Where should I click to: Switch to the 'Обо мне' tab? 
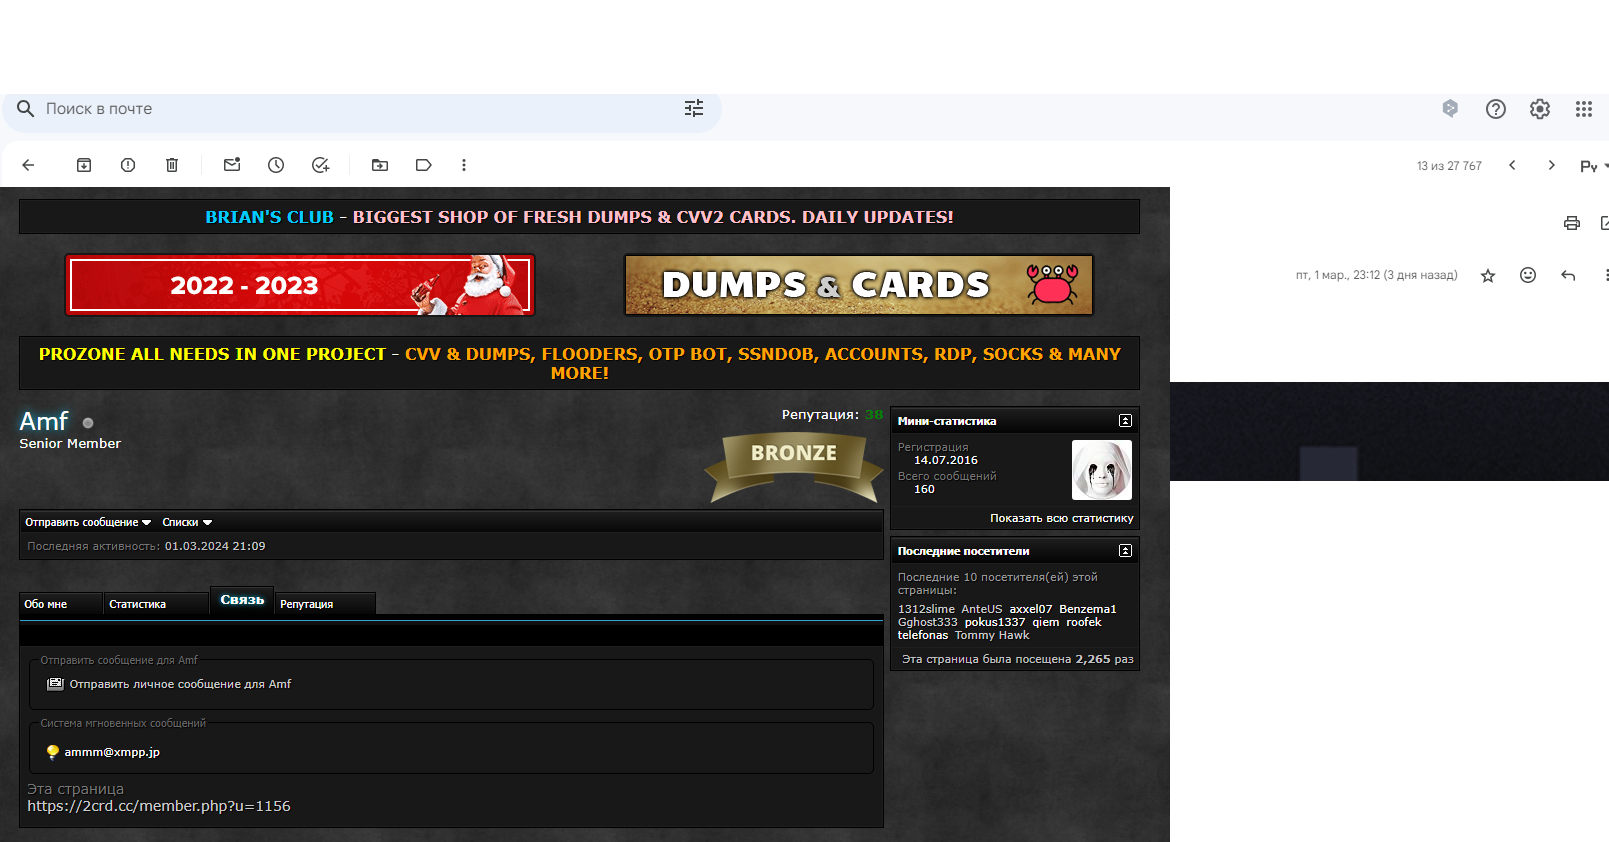(x=60, y=604)
